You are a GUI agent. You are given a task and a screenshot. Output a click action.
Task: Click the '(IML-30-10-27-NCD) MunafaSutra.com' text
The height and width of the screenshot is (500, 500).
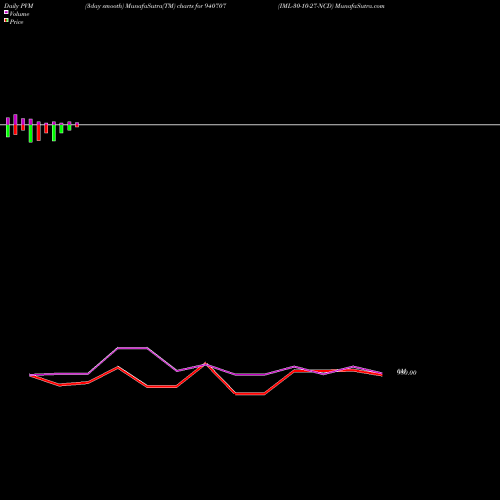[x=331, y=6]
